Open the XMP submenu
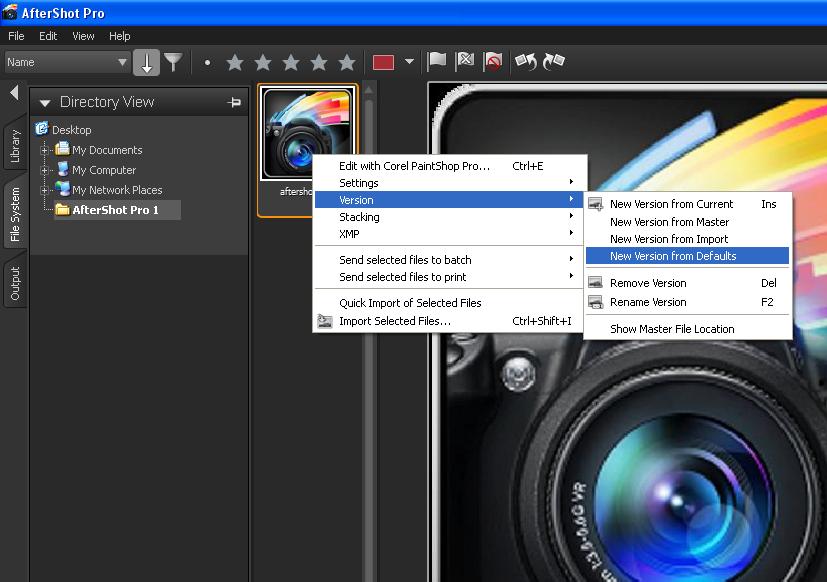The height and width of the screenshot is (582, 827). coord(449,234)
